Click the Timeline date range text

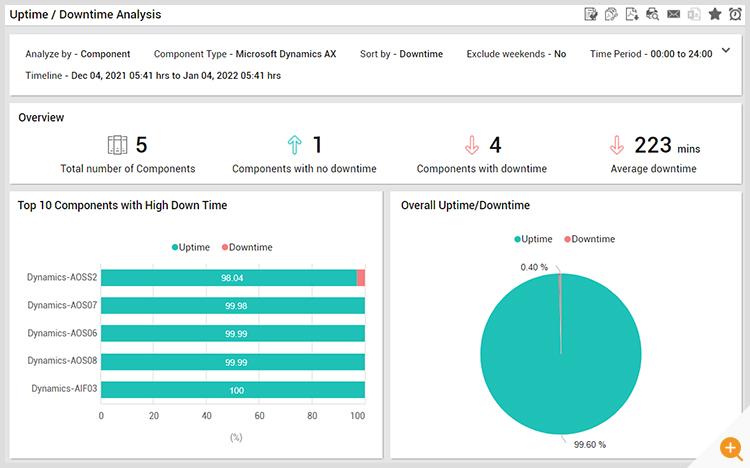(x=153, y=76)
